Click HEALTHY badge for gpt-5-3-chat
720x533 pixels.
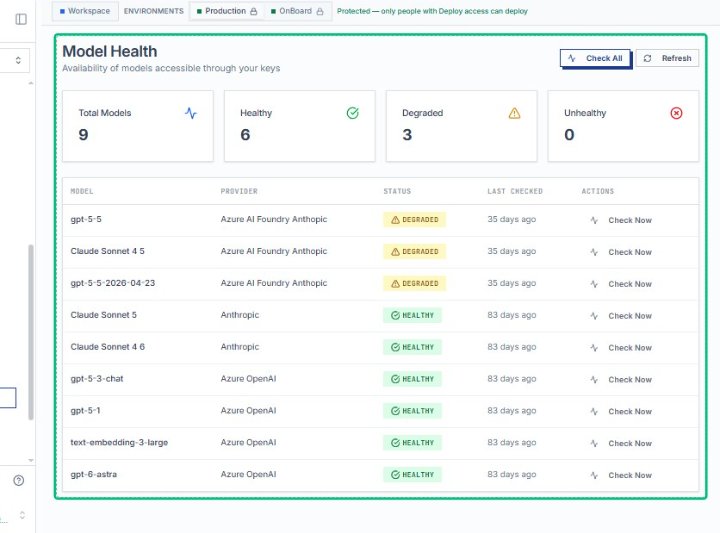point(412,379)
